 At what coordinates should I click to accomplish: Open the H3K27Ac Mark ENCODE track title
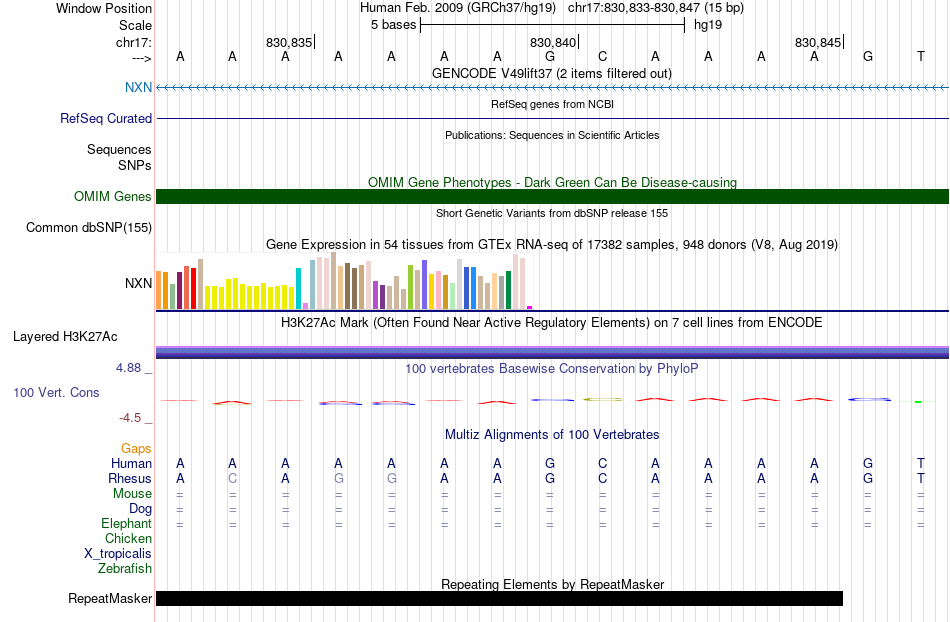551,322
